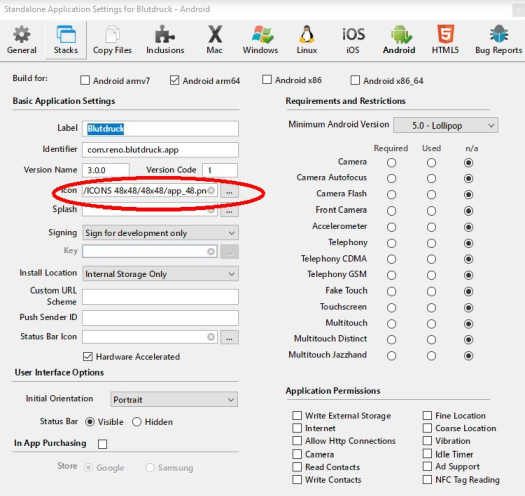This screenshot has width=525, height=496.
Task: Browse for a Status Bar Icon file
Action: 229,337
